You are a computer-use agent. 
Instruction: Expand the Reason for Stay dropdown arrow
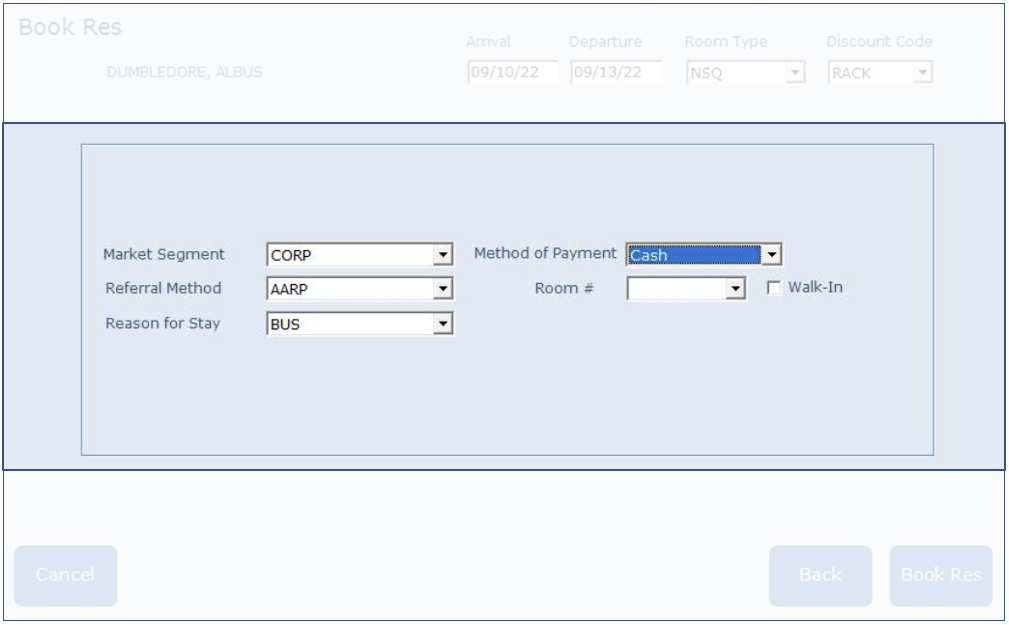click(x=443, y=324)
